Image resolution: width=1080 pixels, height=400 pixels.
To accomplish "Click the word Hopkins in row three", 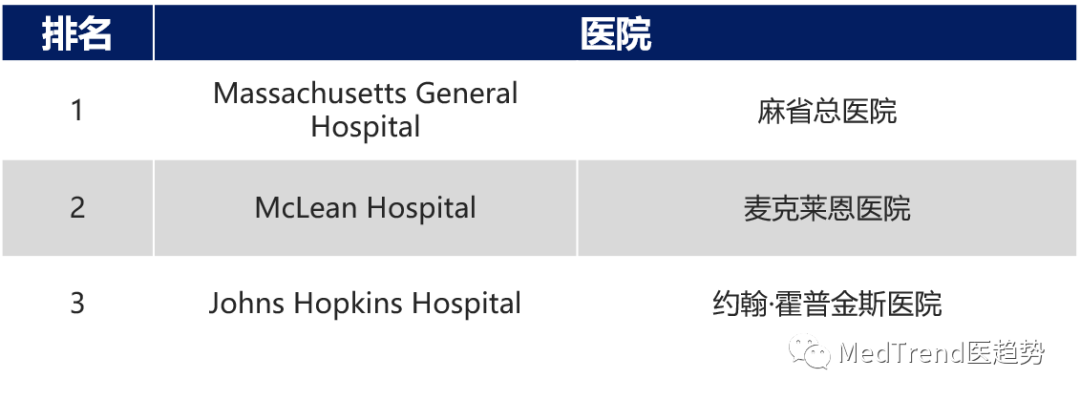I will pyautogui.click(x=347, y=303).
